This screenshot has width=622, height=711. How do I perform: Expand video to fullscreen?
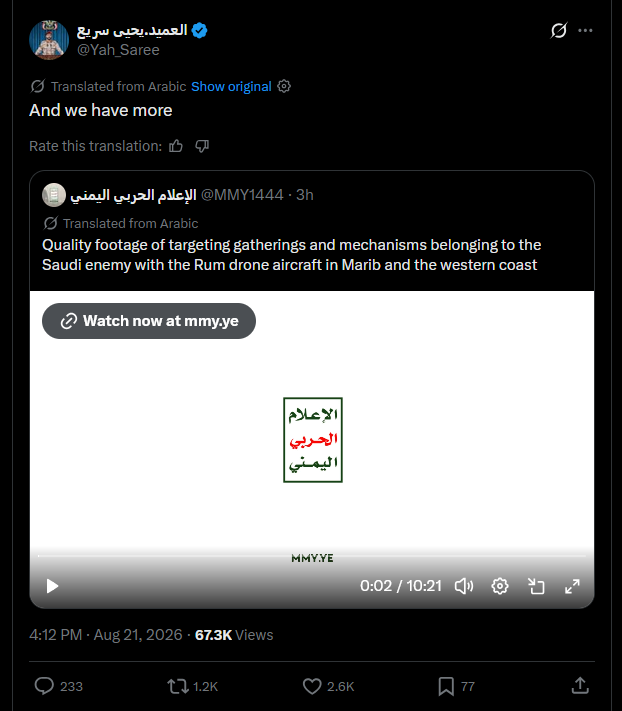click(572, 586)
